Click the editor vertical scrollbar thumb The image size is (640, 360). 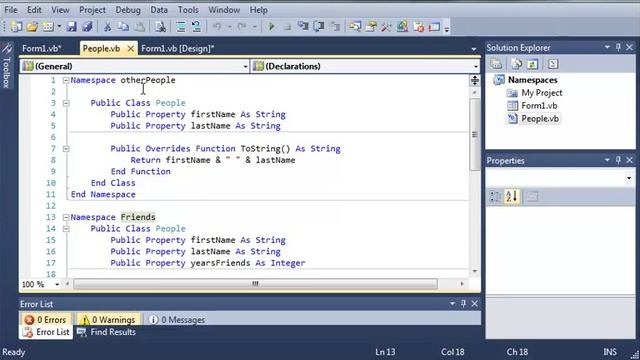click(x=474, y=134)
